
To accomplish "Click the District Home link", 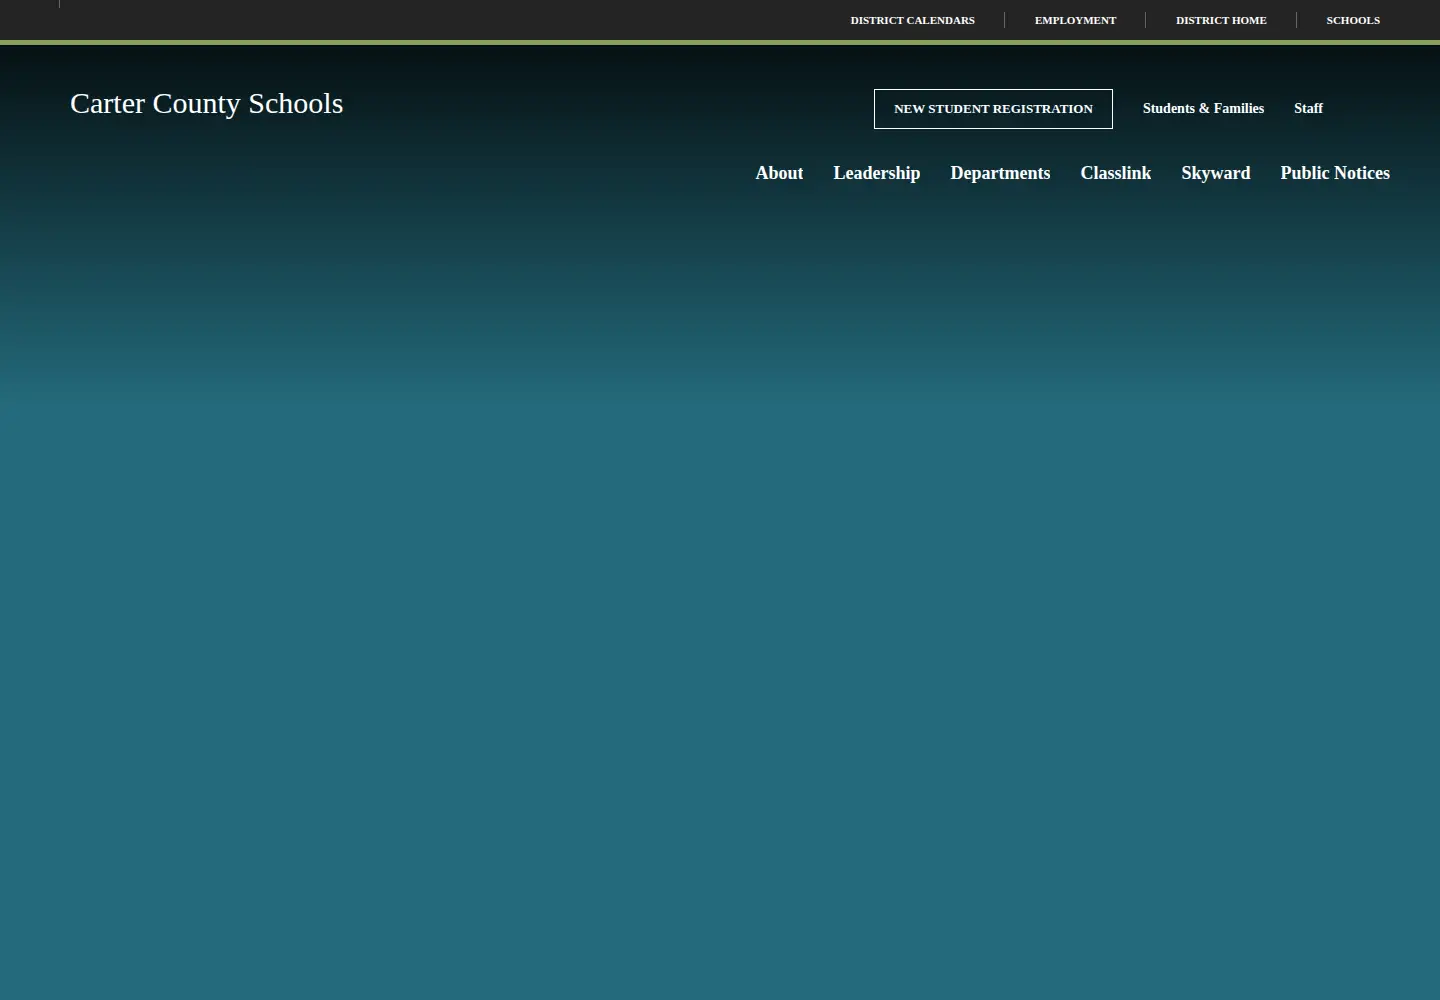I will [x=1221, y=20].
